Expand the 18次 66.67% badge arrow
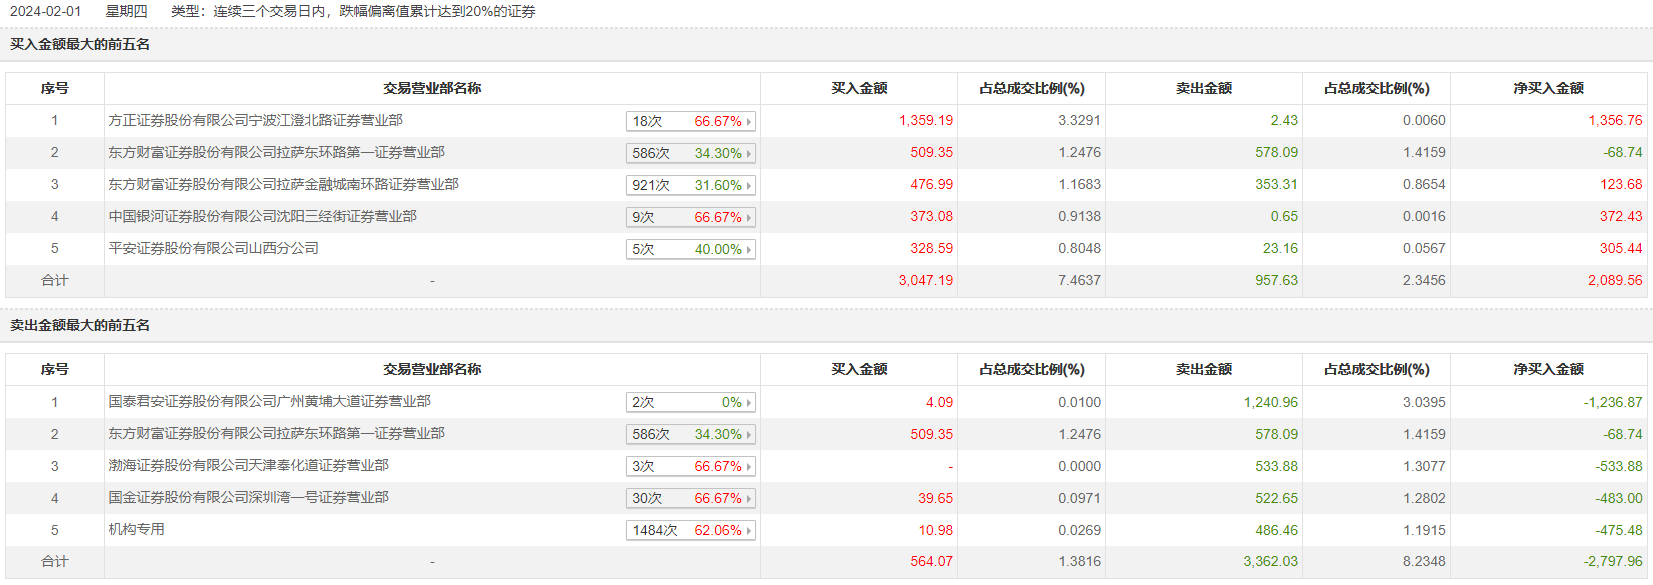The image size is (1653, 585). 748,122
